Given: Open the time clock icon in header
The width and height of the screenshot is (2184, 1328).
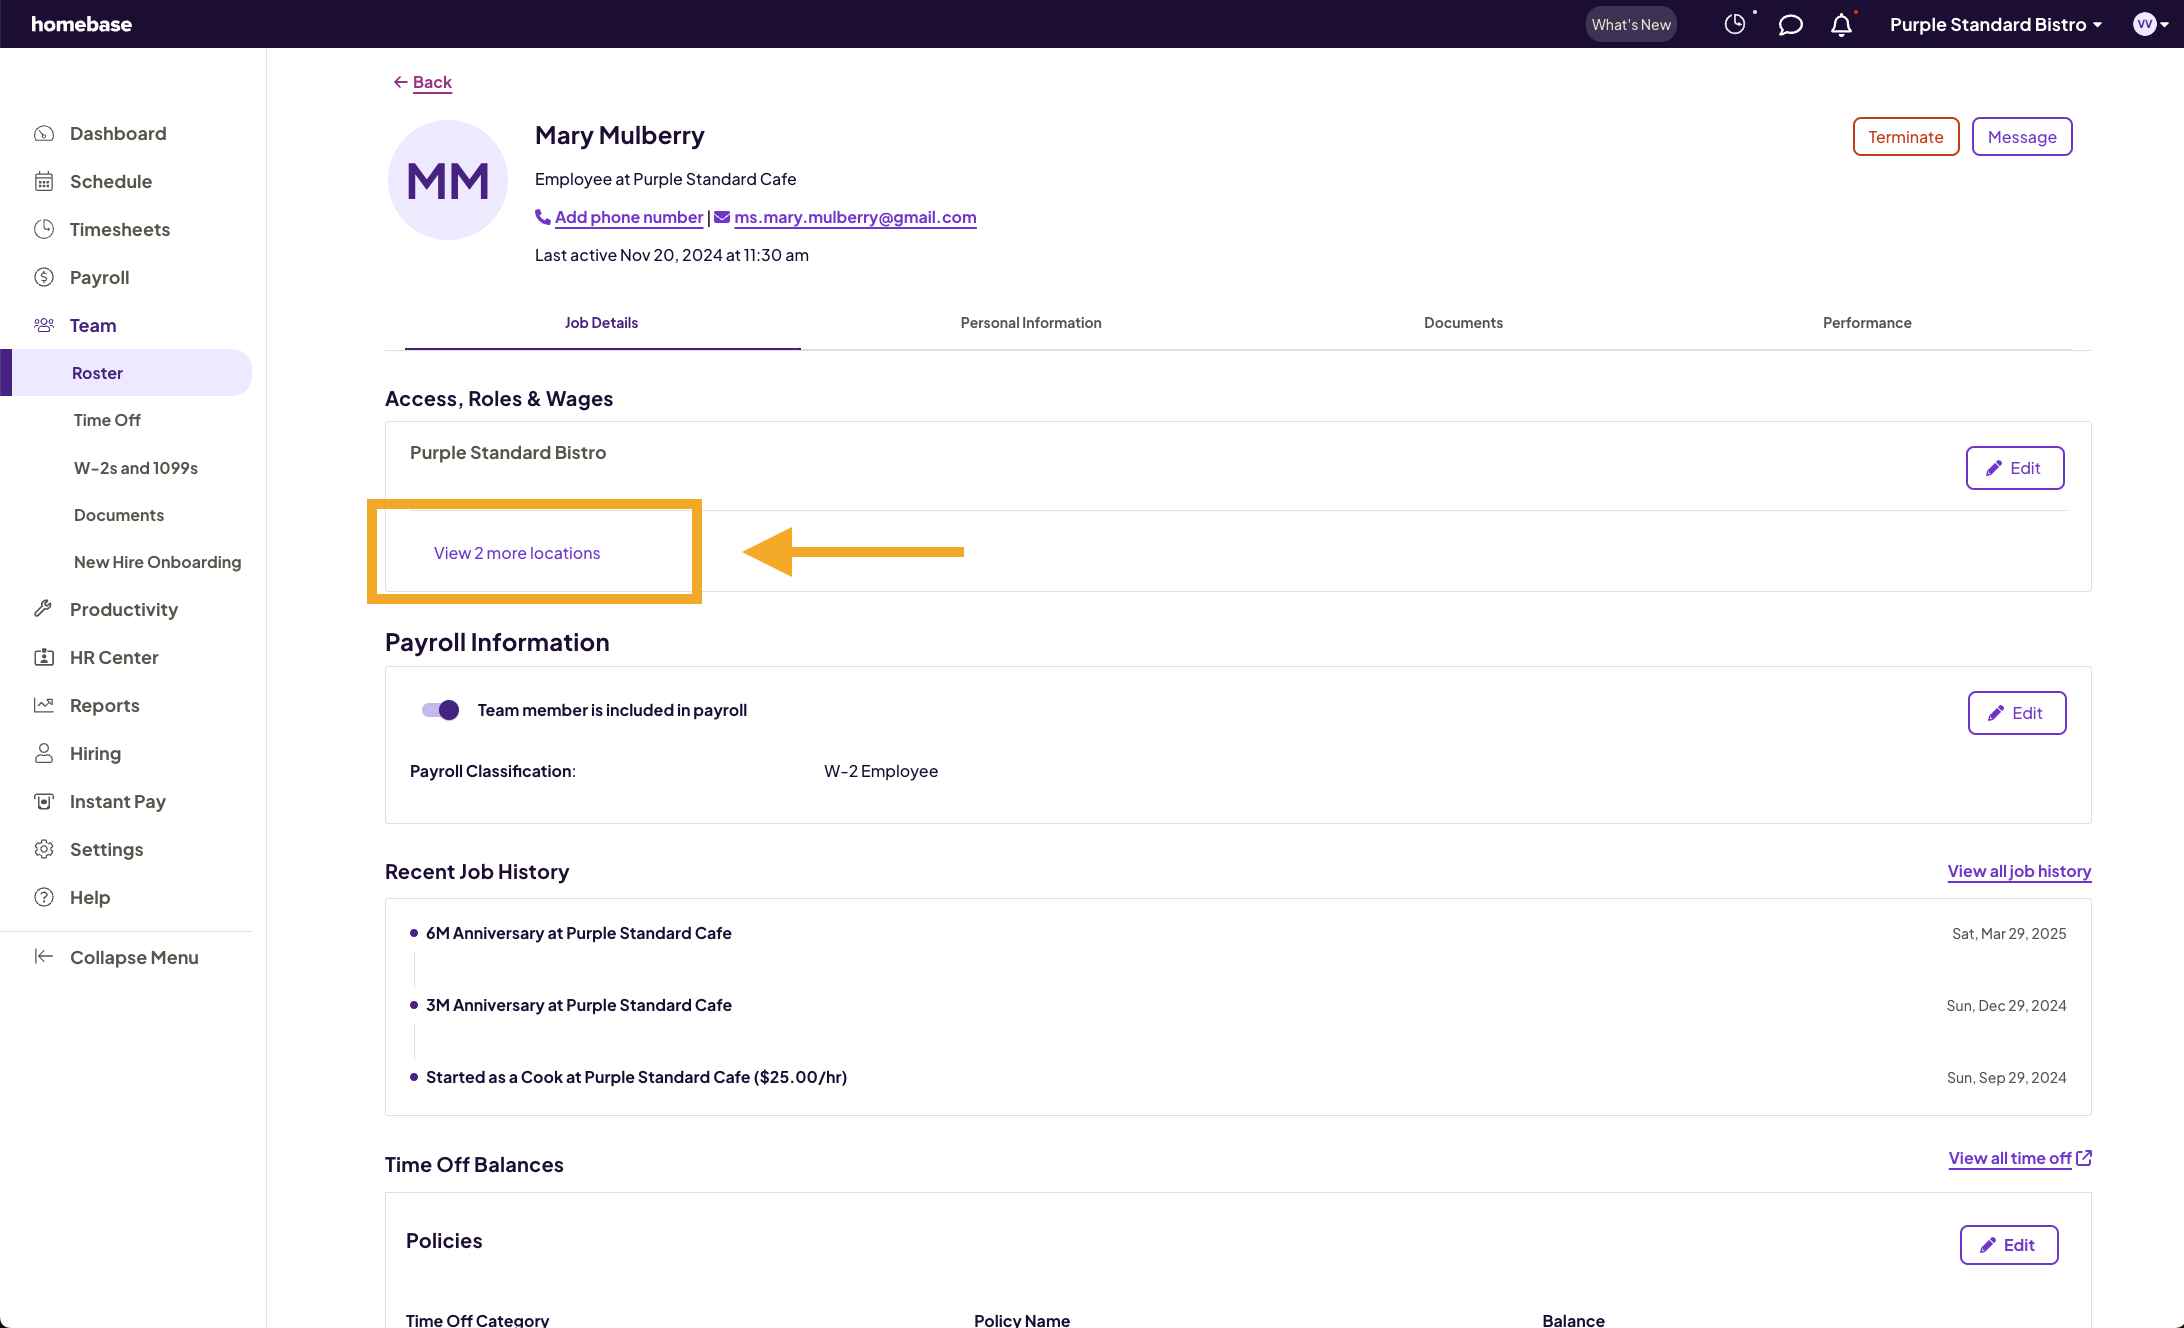Looking at the screenshot, I should click(1735, 24).
